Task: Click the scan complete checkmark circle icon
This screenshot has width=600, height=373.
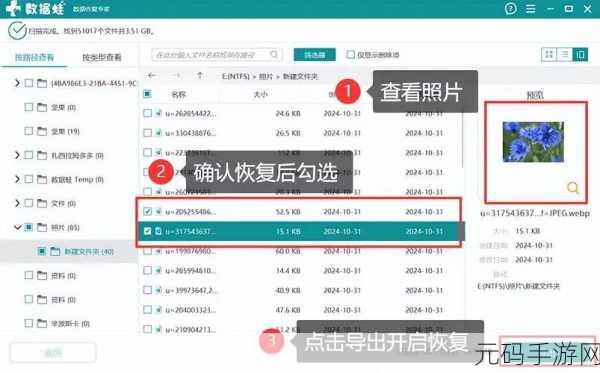Action: (x=17, y=31)
